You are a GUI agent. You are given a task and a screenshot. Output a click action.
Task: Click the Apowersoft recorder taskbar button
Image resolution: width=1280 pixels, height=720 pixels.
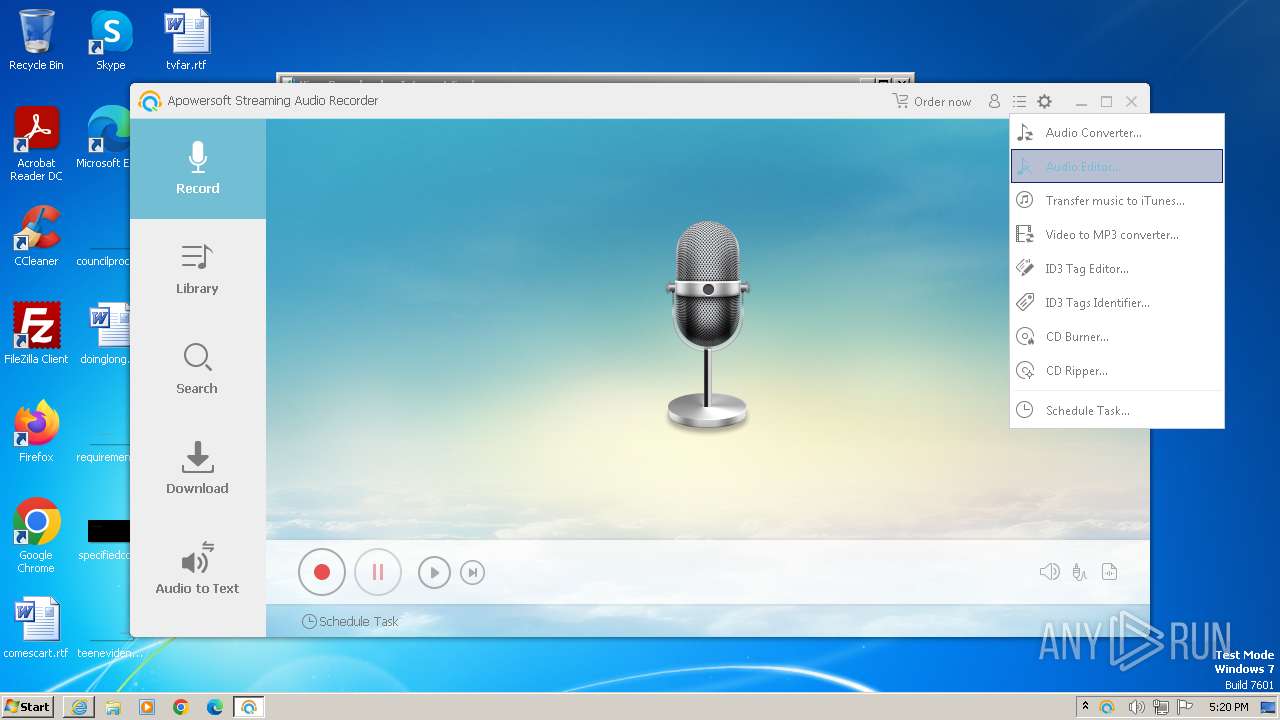249,707
